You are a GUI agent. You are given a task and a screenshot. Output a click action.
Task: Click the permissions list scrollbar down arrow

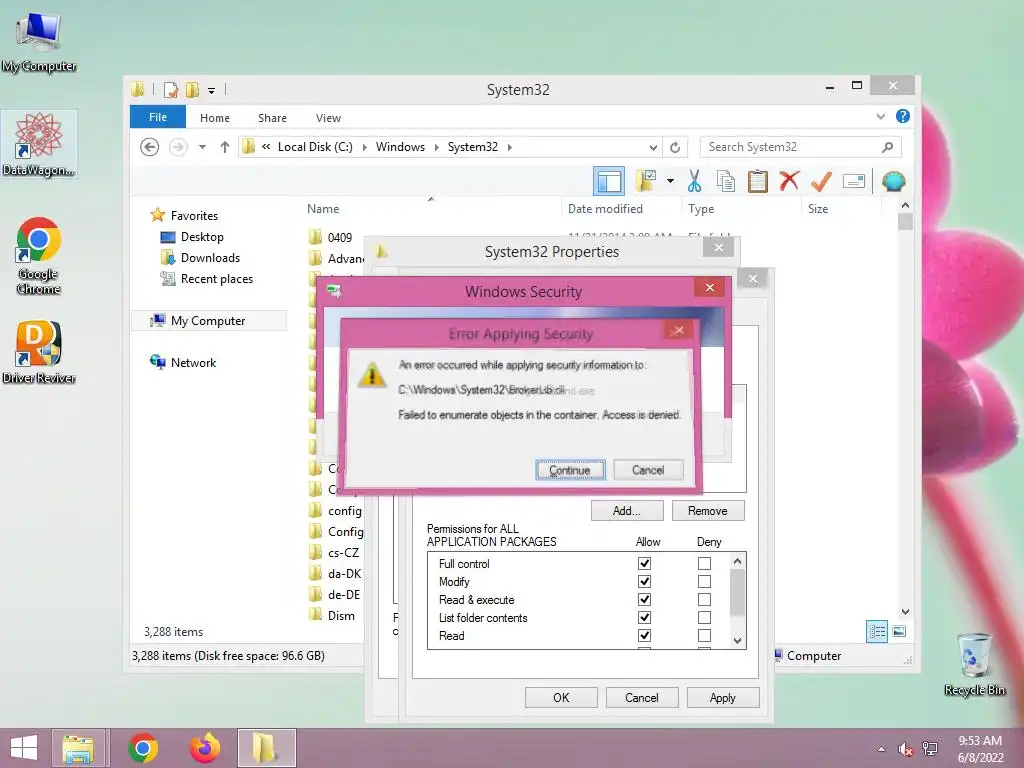pyautogui.click(x=737, y=641)
